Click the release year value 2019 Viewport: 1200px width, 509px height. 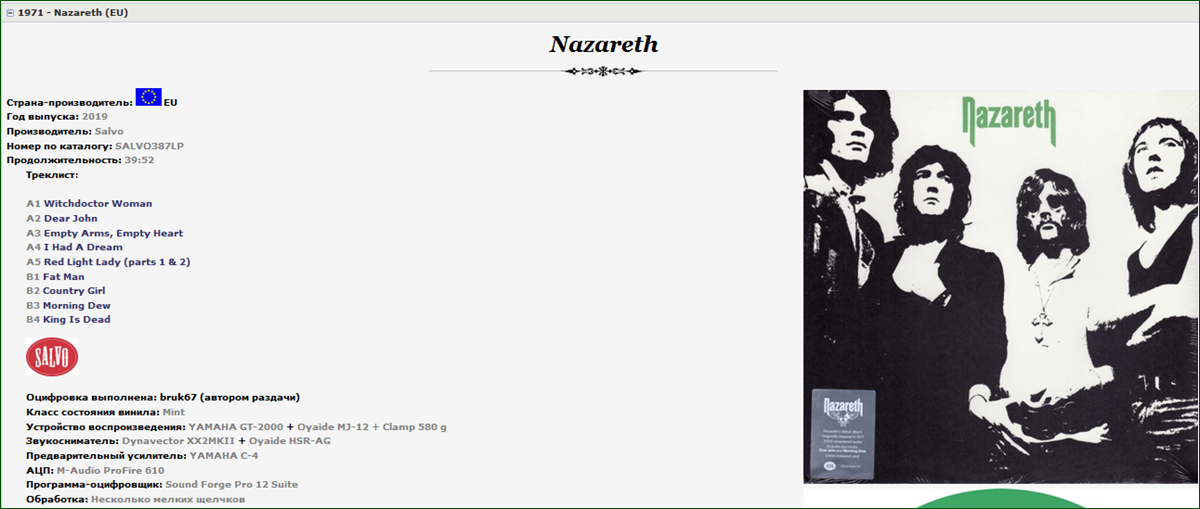pos(94,117)
